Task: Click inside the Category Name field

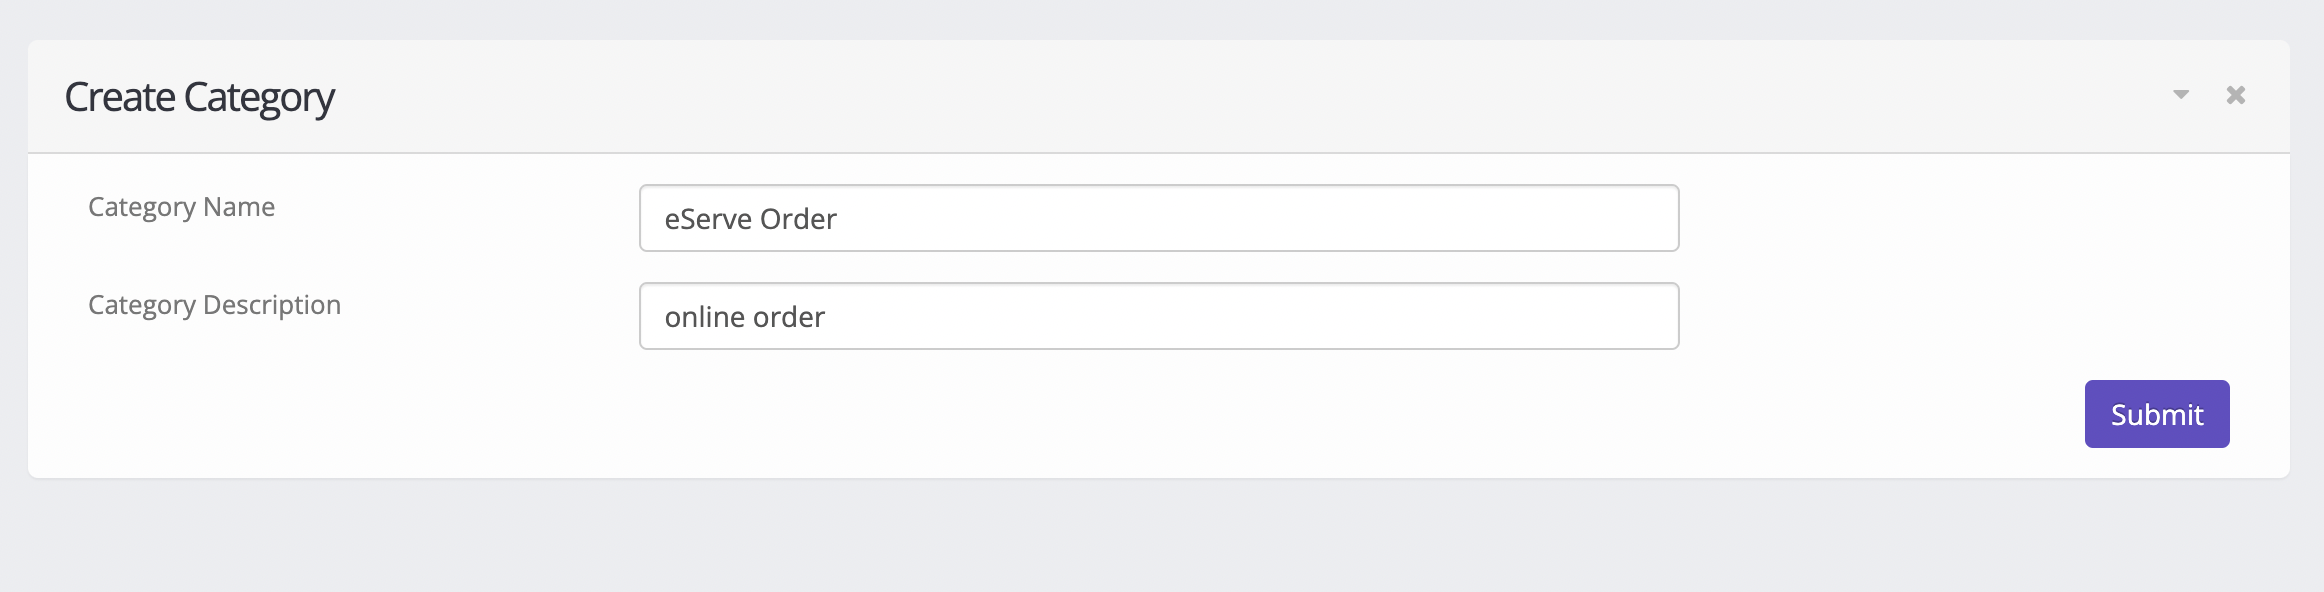Action: pos(1158,218)
